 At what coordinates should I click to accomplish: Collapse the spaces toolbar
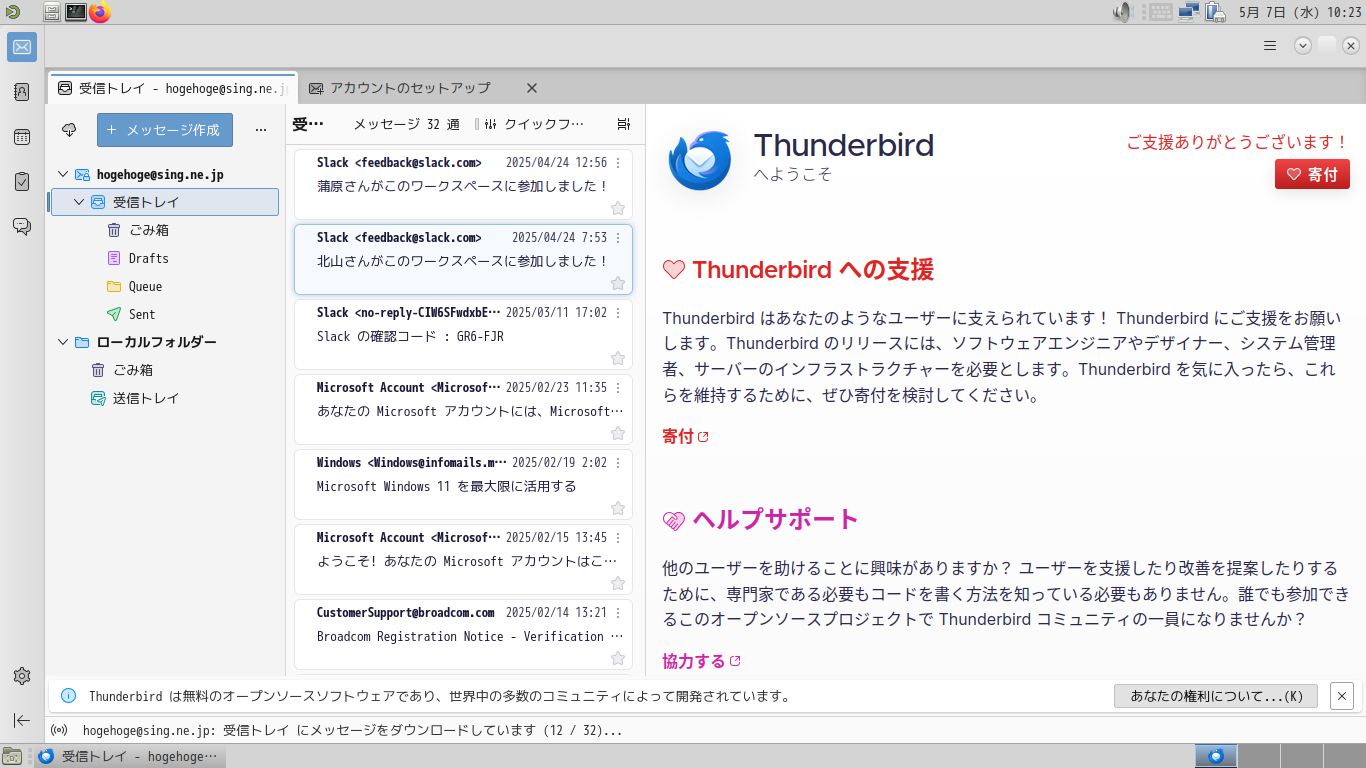pyautogui.click(x=22, y=720)
